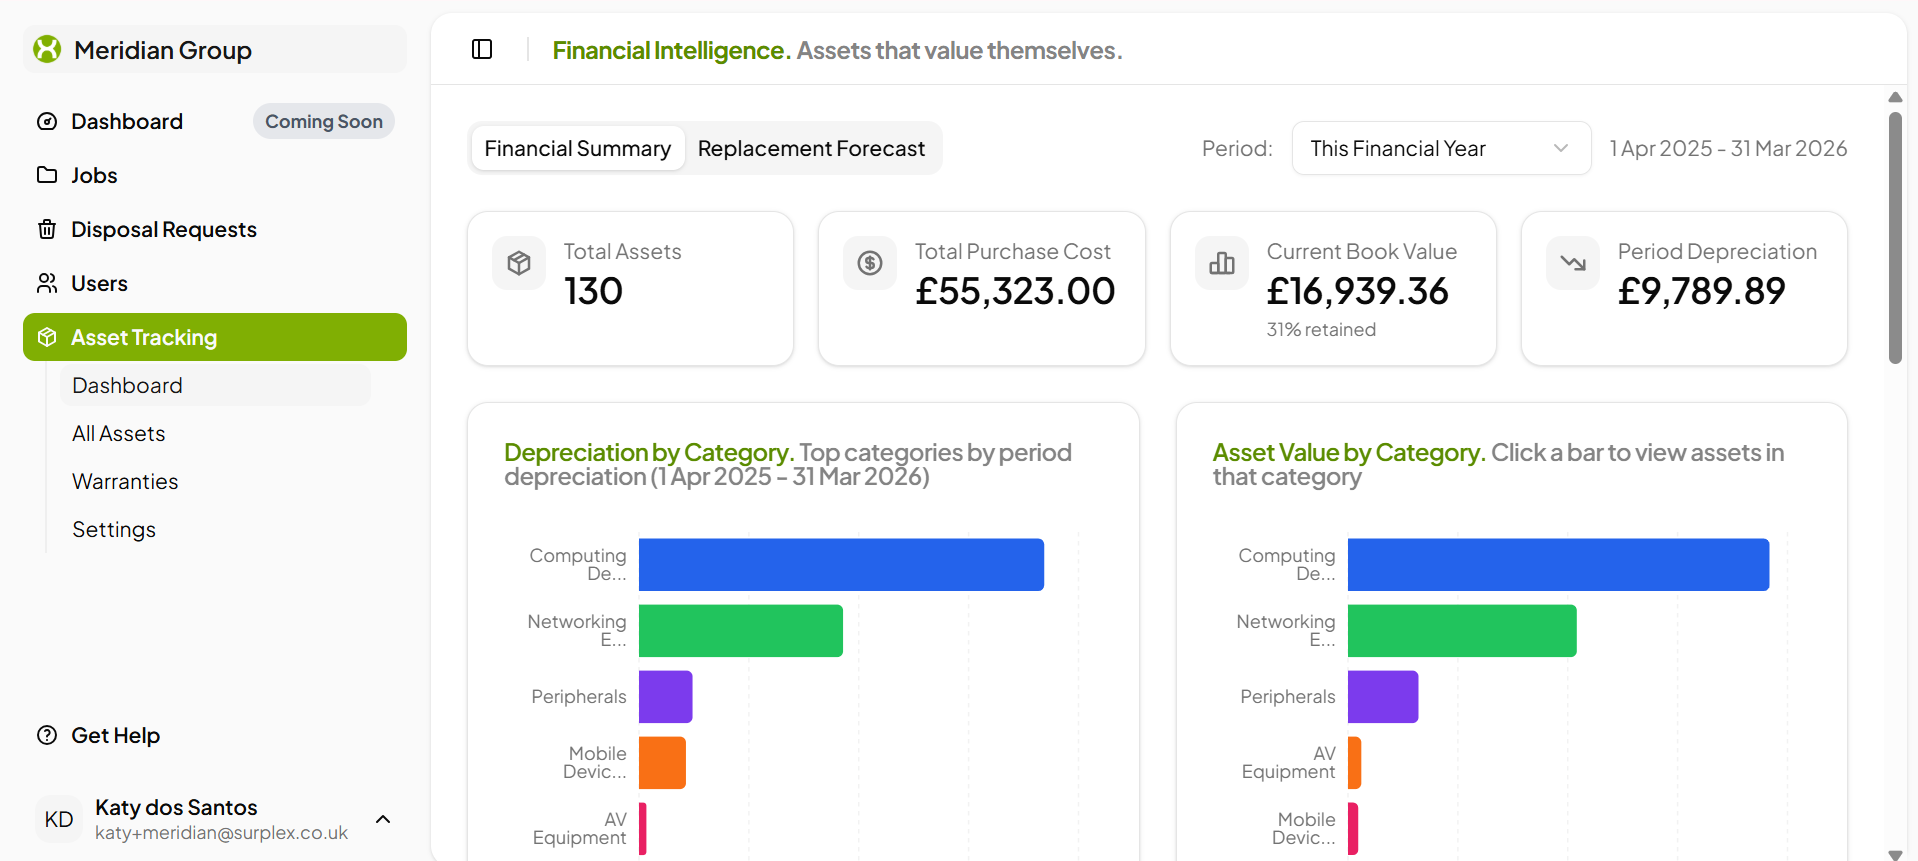
Task: Click the Dashboard gauge icon in sidebar
Action: 47,122
